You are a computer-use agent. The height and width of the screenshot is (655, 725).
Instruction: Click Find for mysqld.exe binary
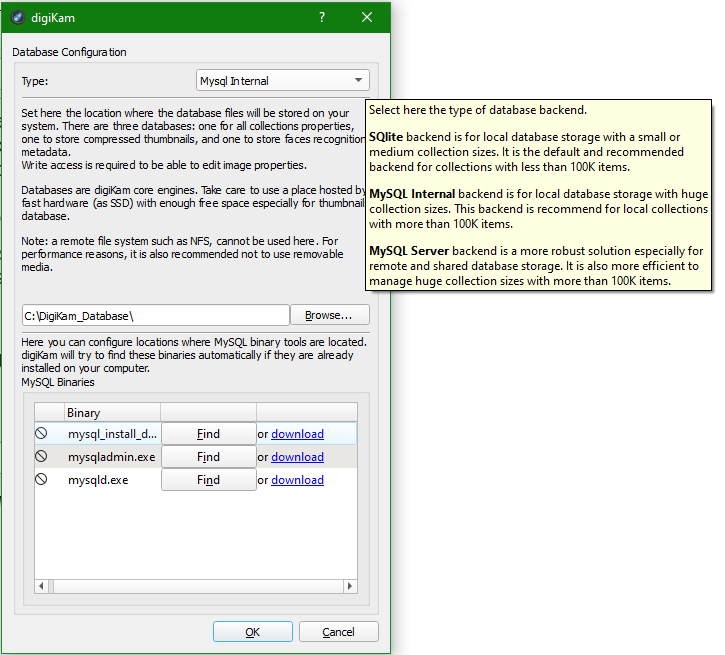tap(209, 480)
